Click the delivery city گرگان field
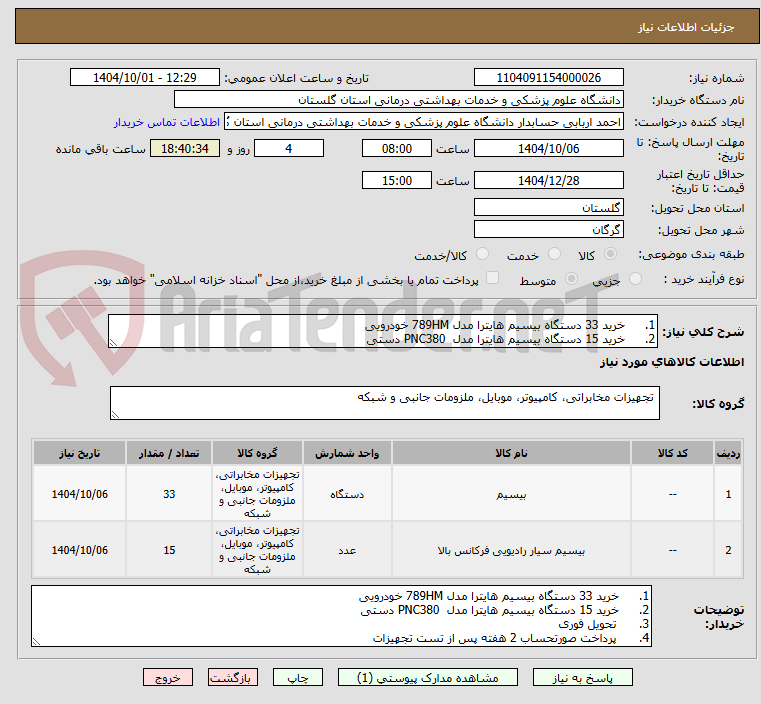The height and width of the screenshot is (704, 761). tap(548, 229)
